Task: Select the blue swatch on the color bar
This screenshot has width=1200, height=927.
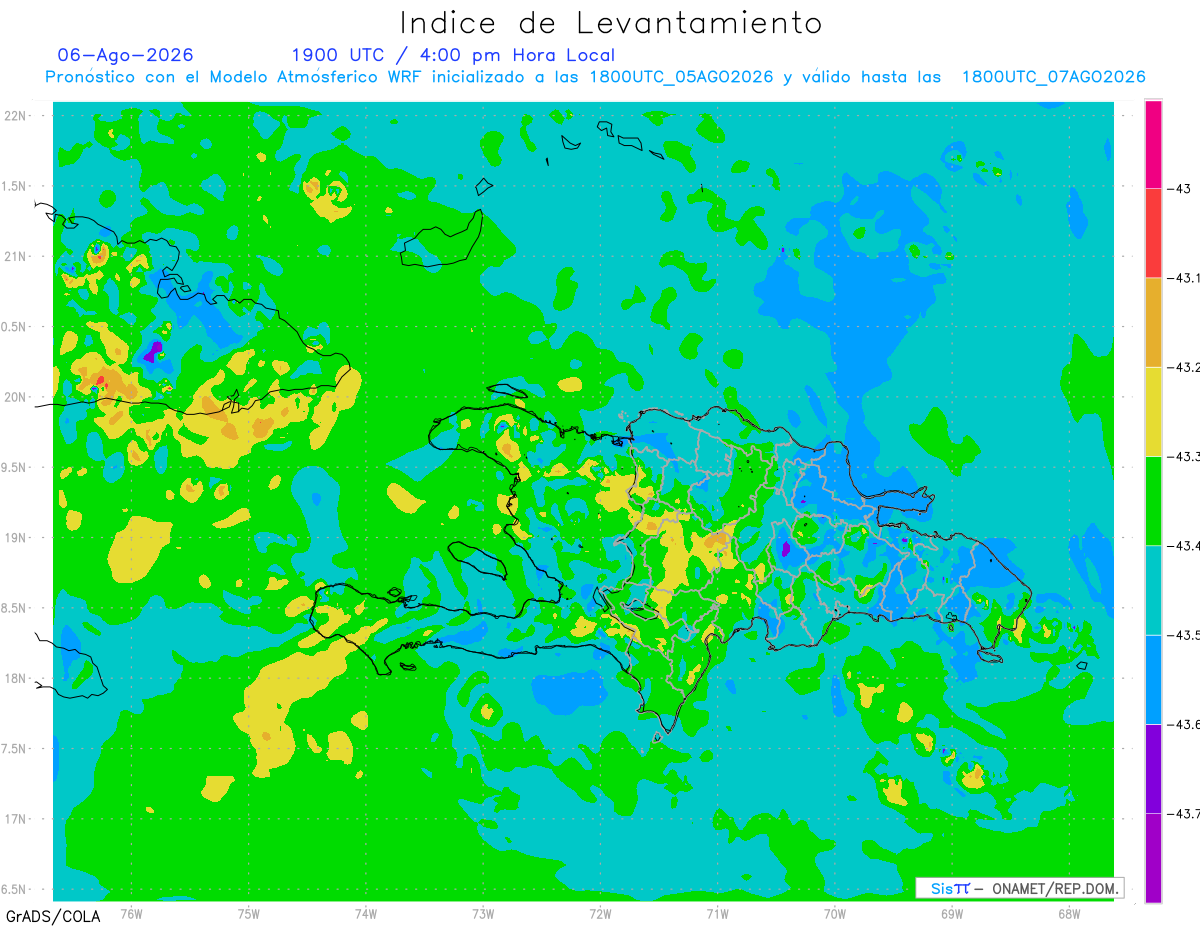Action: (x=1153, y=679)
